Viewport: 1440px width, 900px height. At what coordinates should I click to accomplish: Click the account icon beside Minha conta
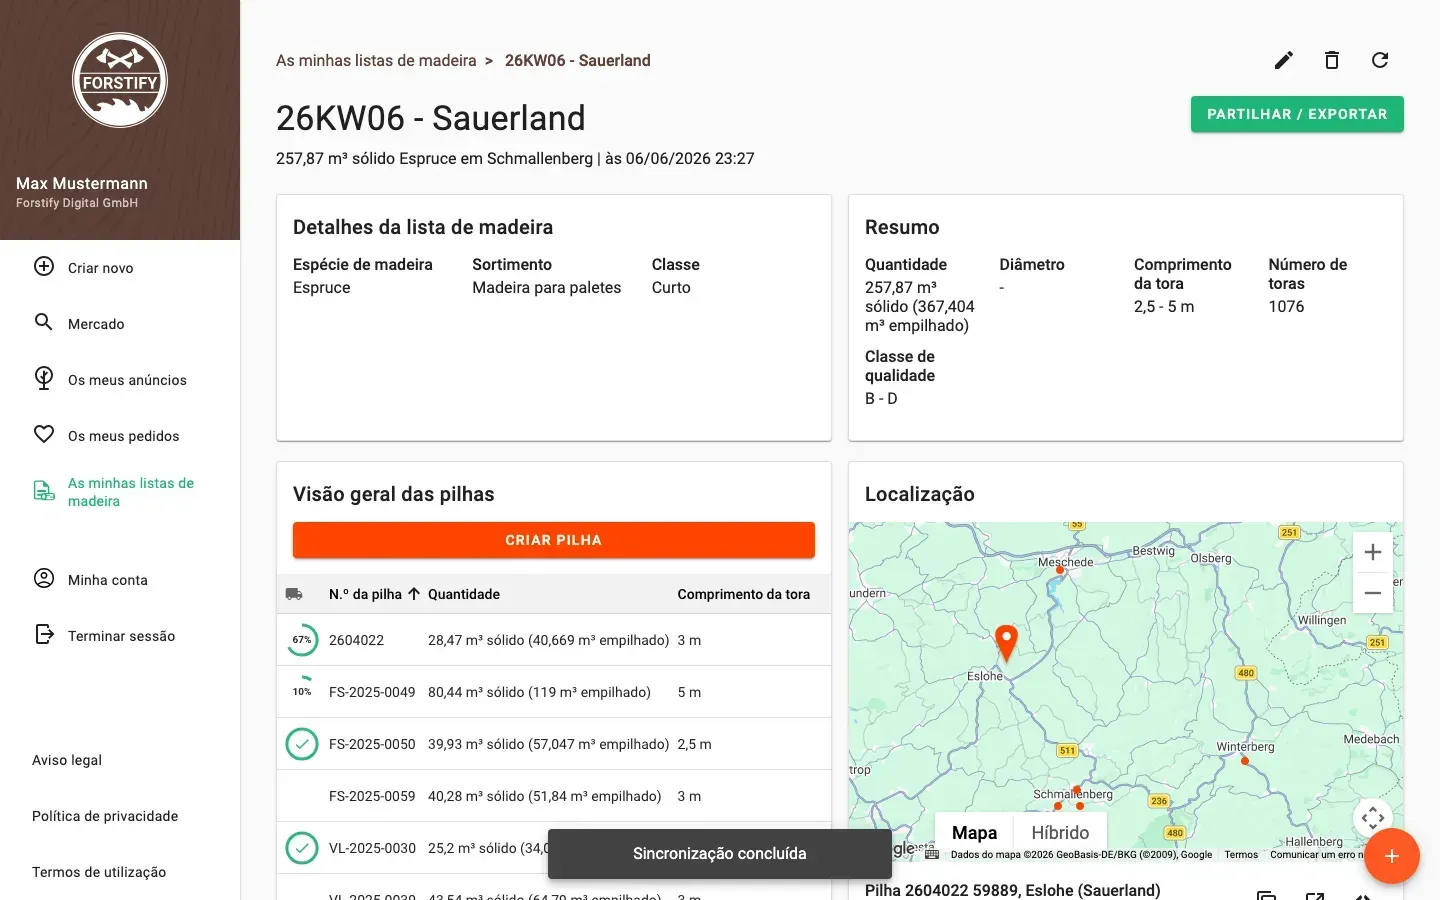tap(44, 578)
